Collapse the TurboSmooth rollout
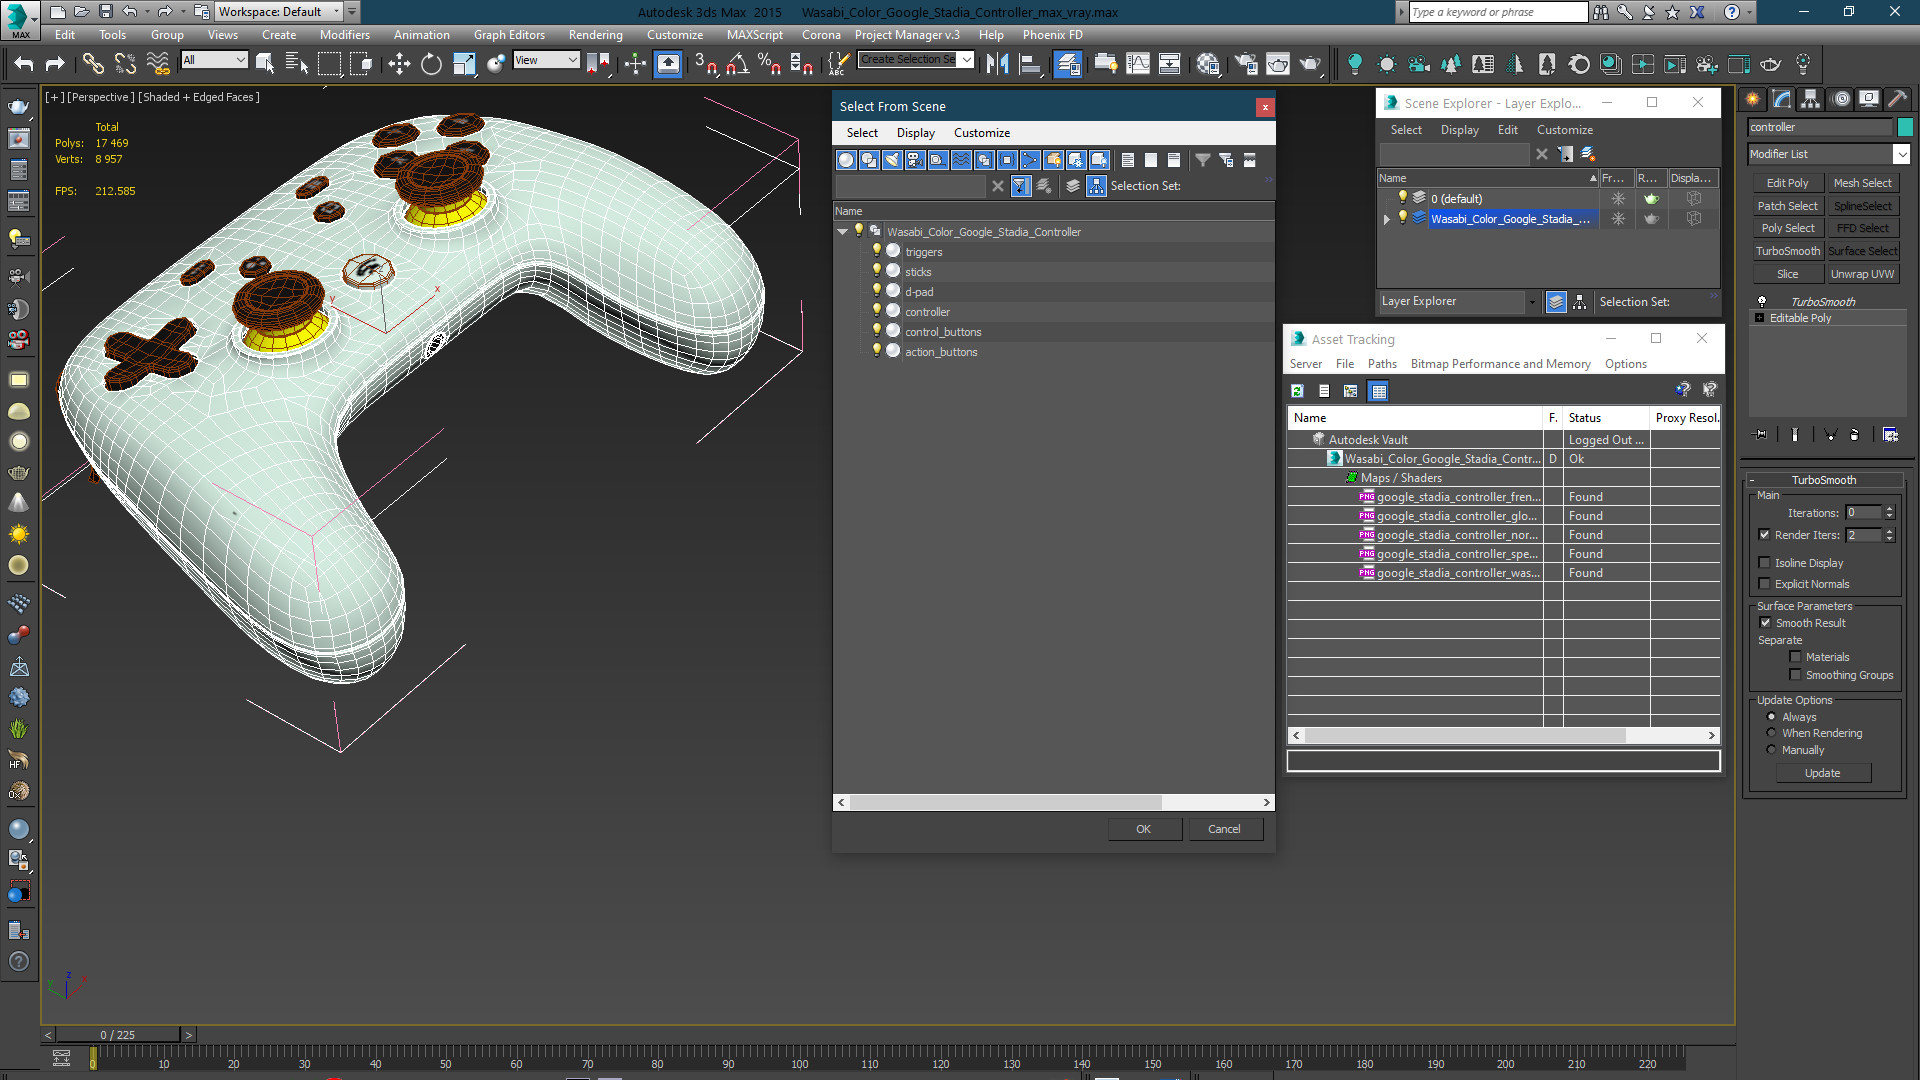The width and height of the screenshot is (1920, 1080). (1823, 480)
